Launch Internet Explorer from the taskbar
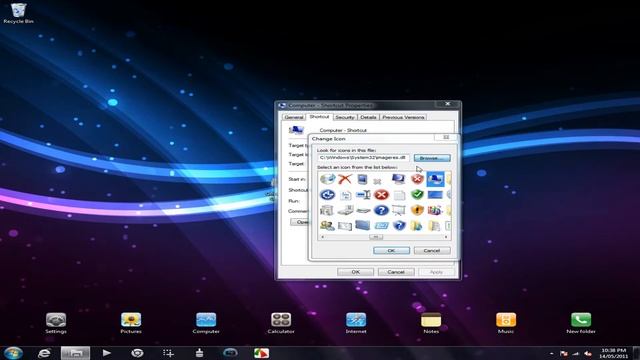640x360 pixels. [x=44, y=353]
